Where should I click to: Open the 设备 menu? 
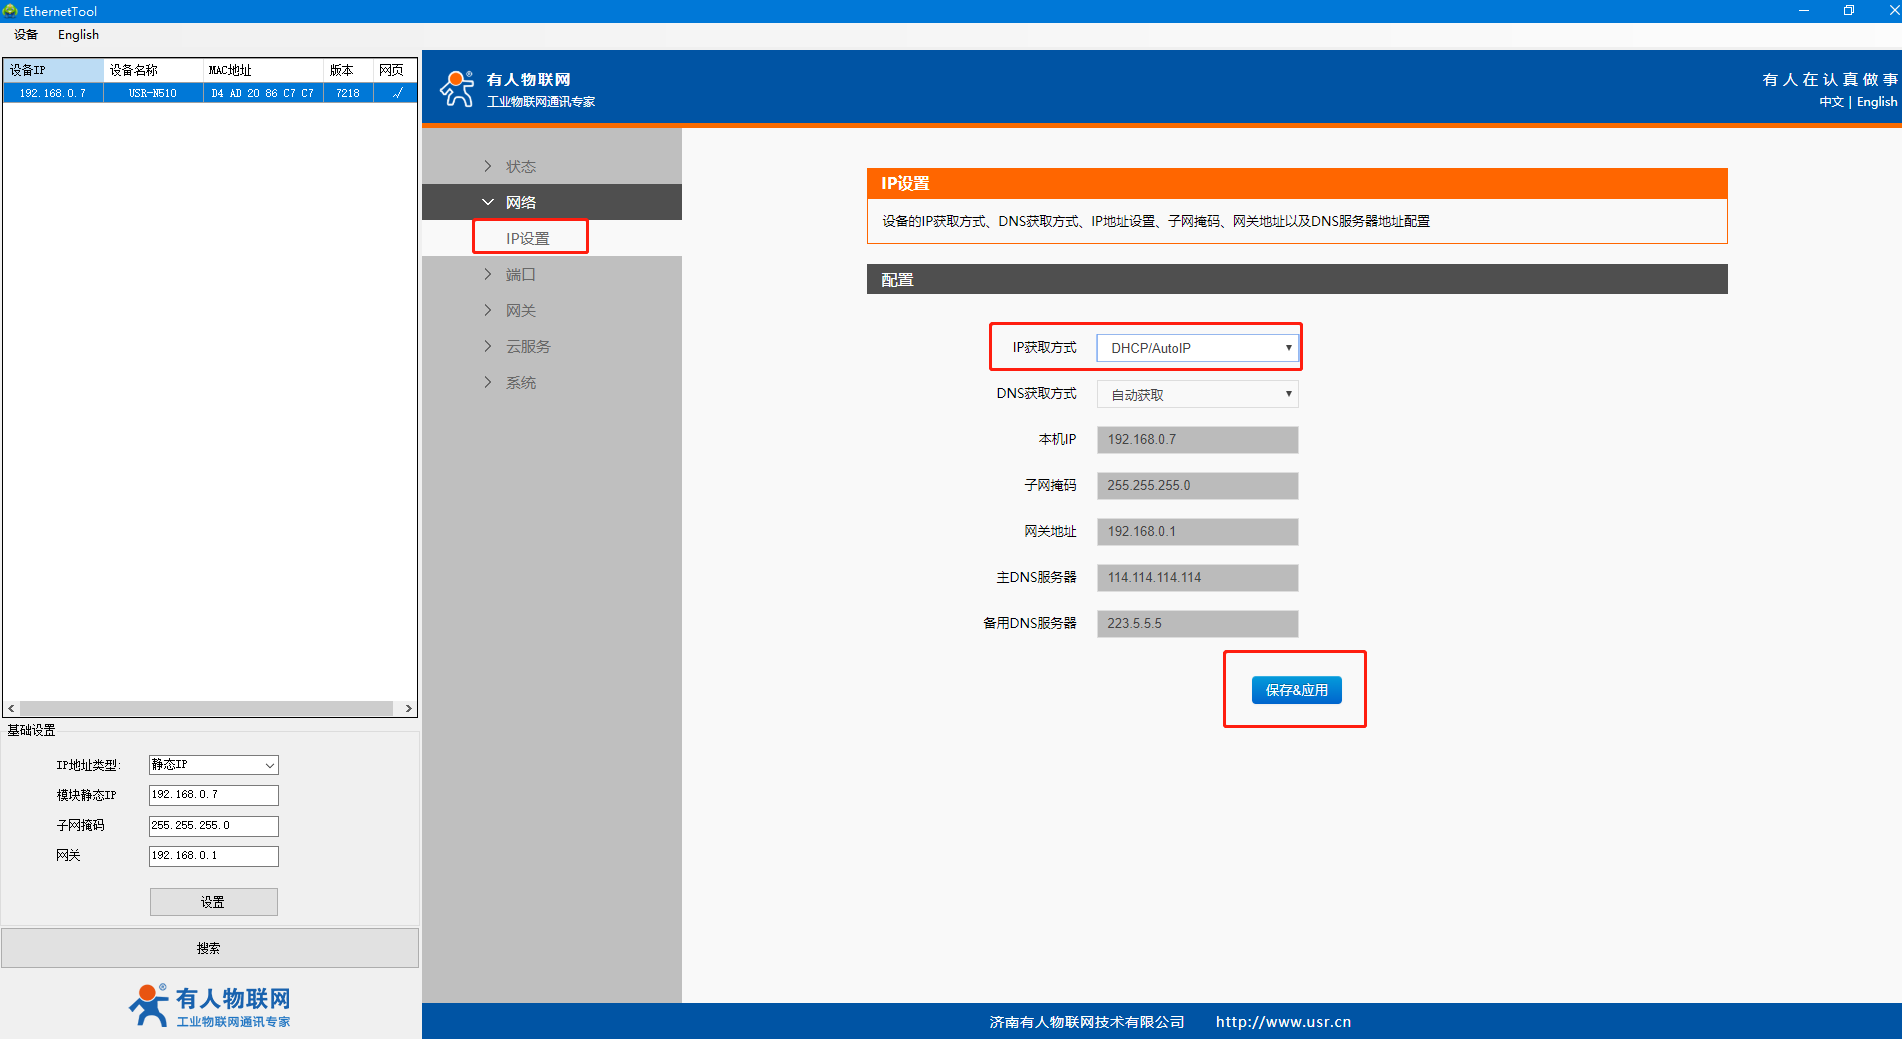[26, 35]
